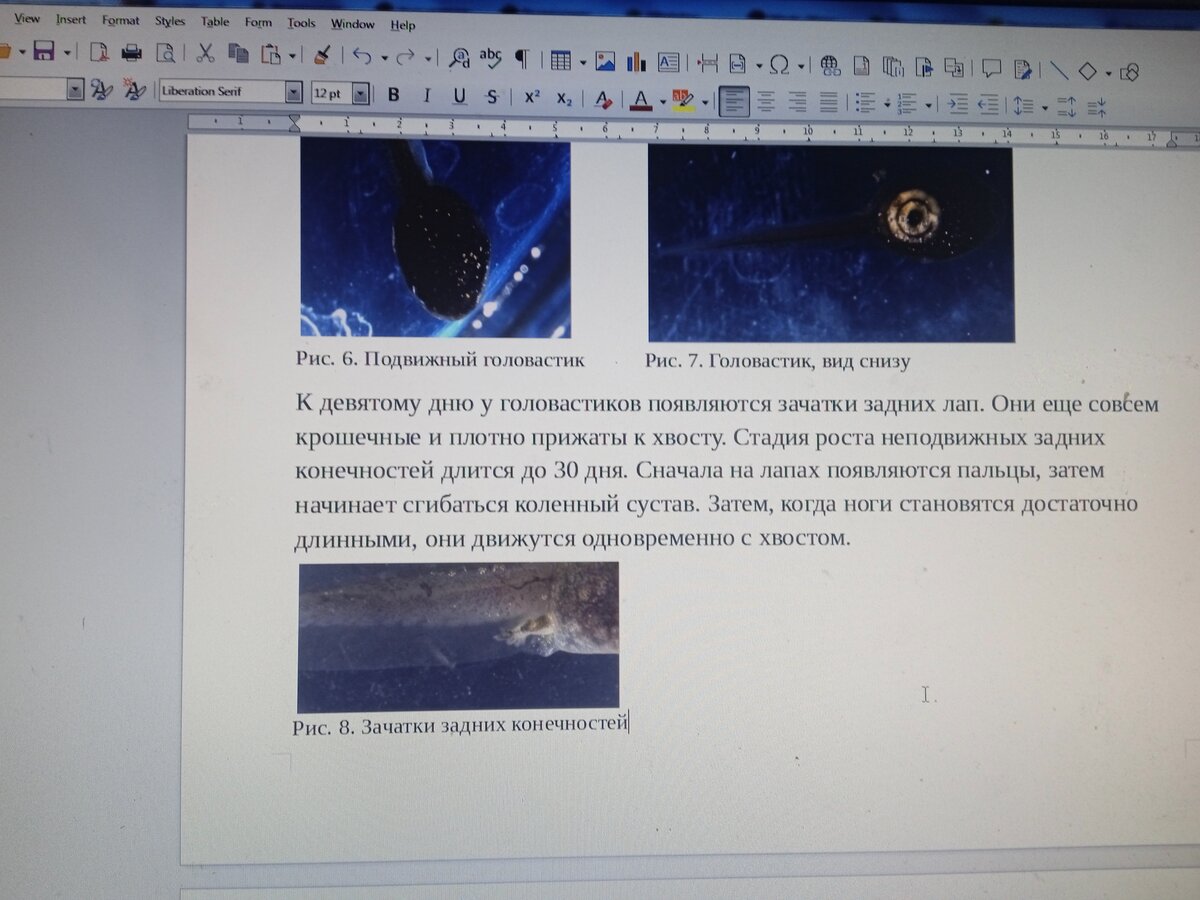Insert a special character (Omega icon)
This screenshot has height=900, width=1200.
pos(779,65)
